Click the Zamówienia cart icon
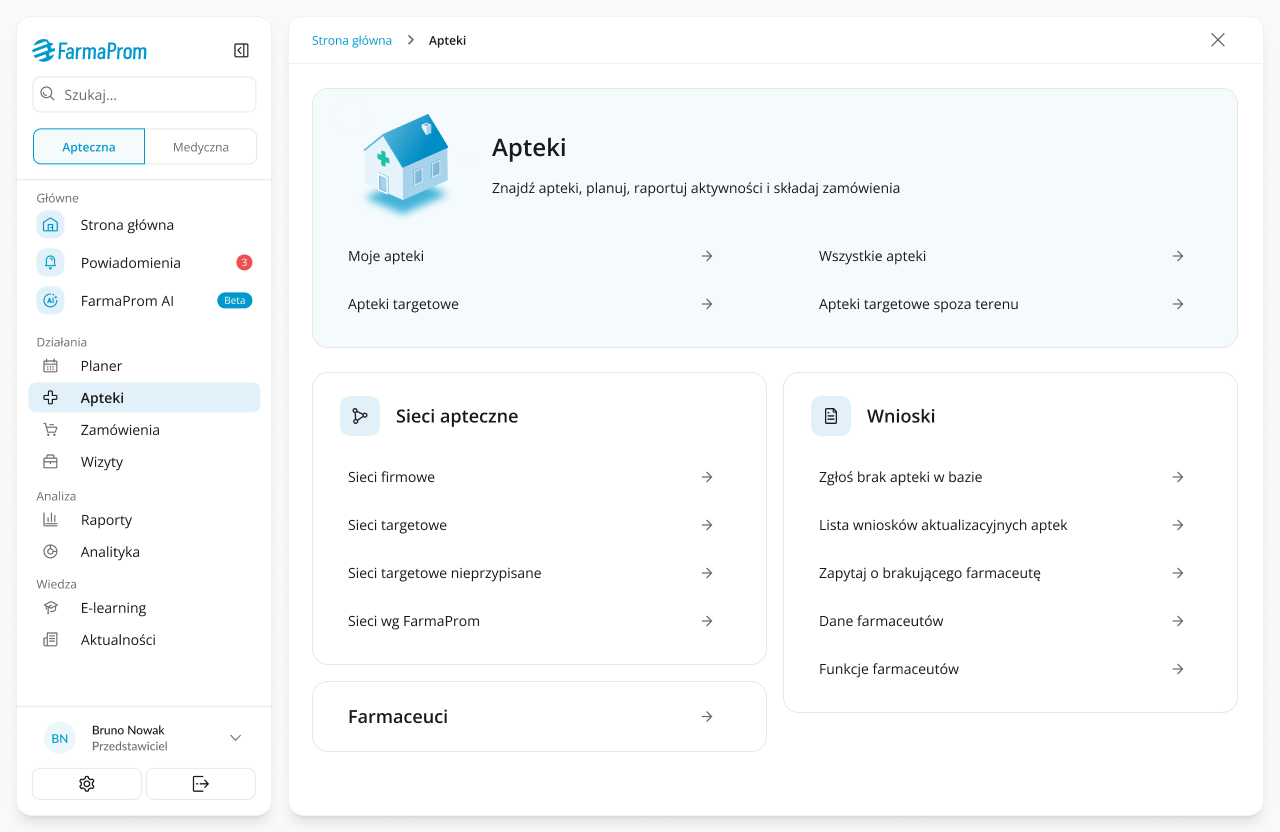The height and width of the screenshot is (832, 1280). pyautogui.click(x=50, y=430)
